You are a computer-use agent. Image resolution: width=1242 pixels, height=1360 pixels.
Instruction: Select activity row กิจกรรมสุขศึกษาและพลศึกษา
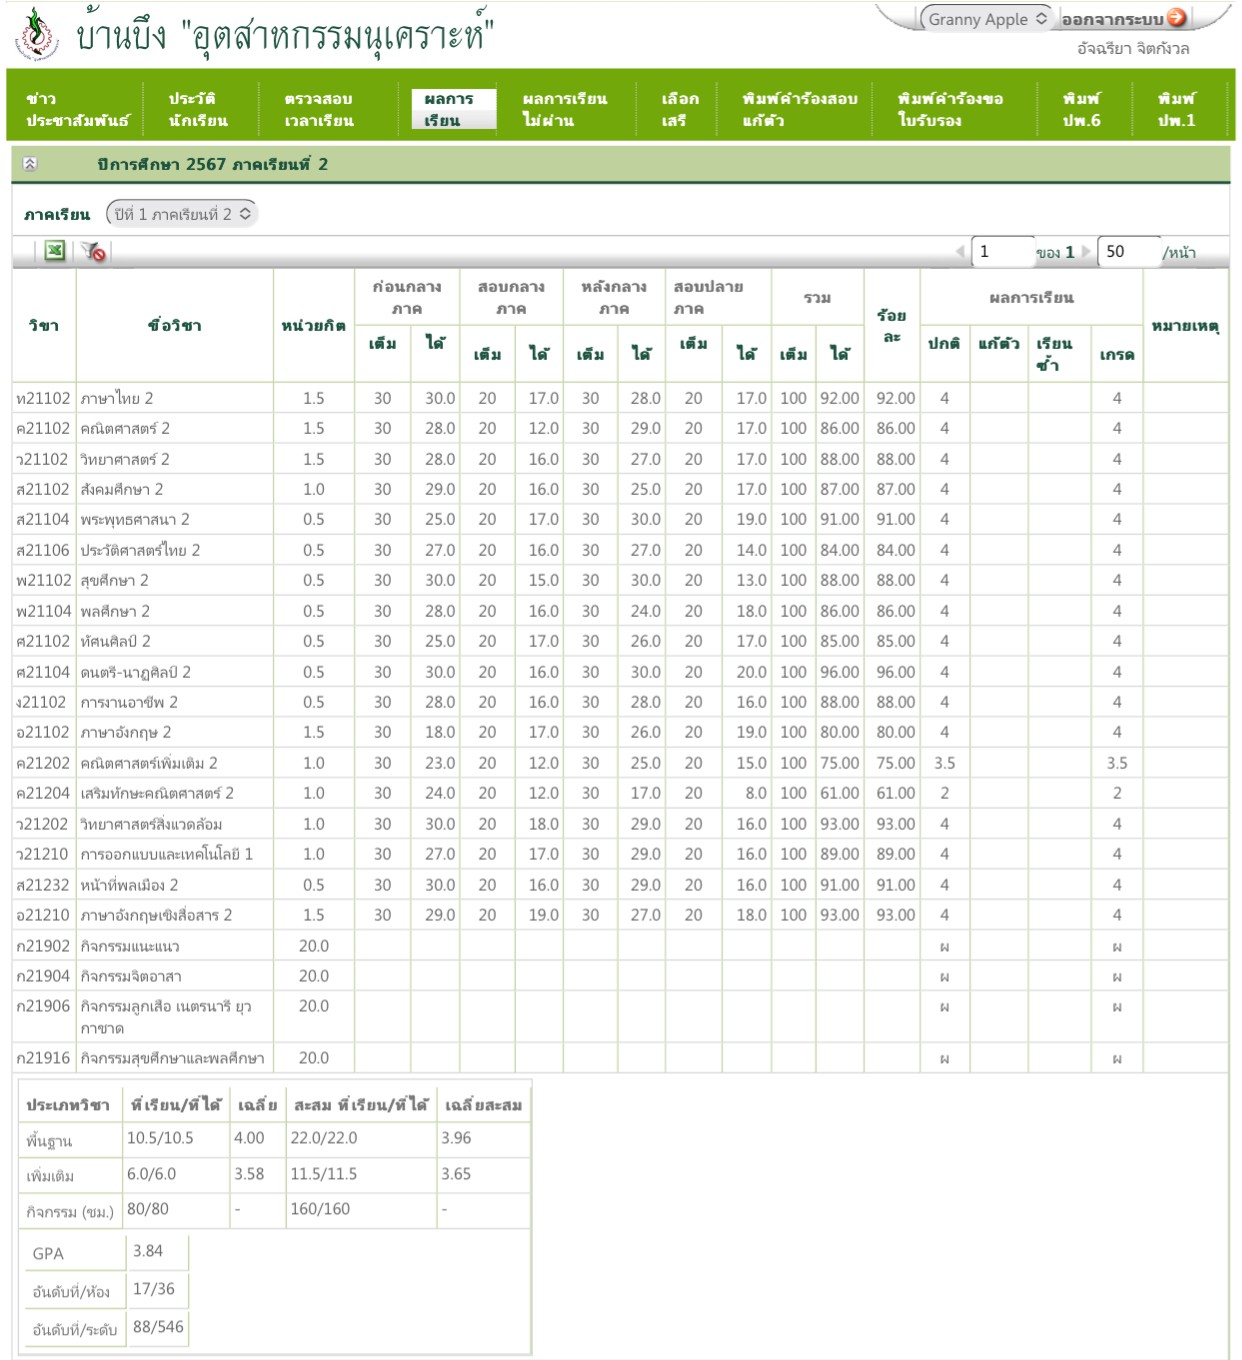tap(620, 1058)
